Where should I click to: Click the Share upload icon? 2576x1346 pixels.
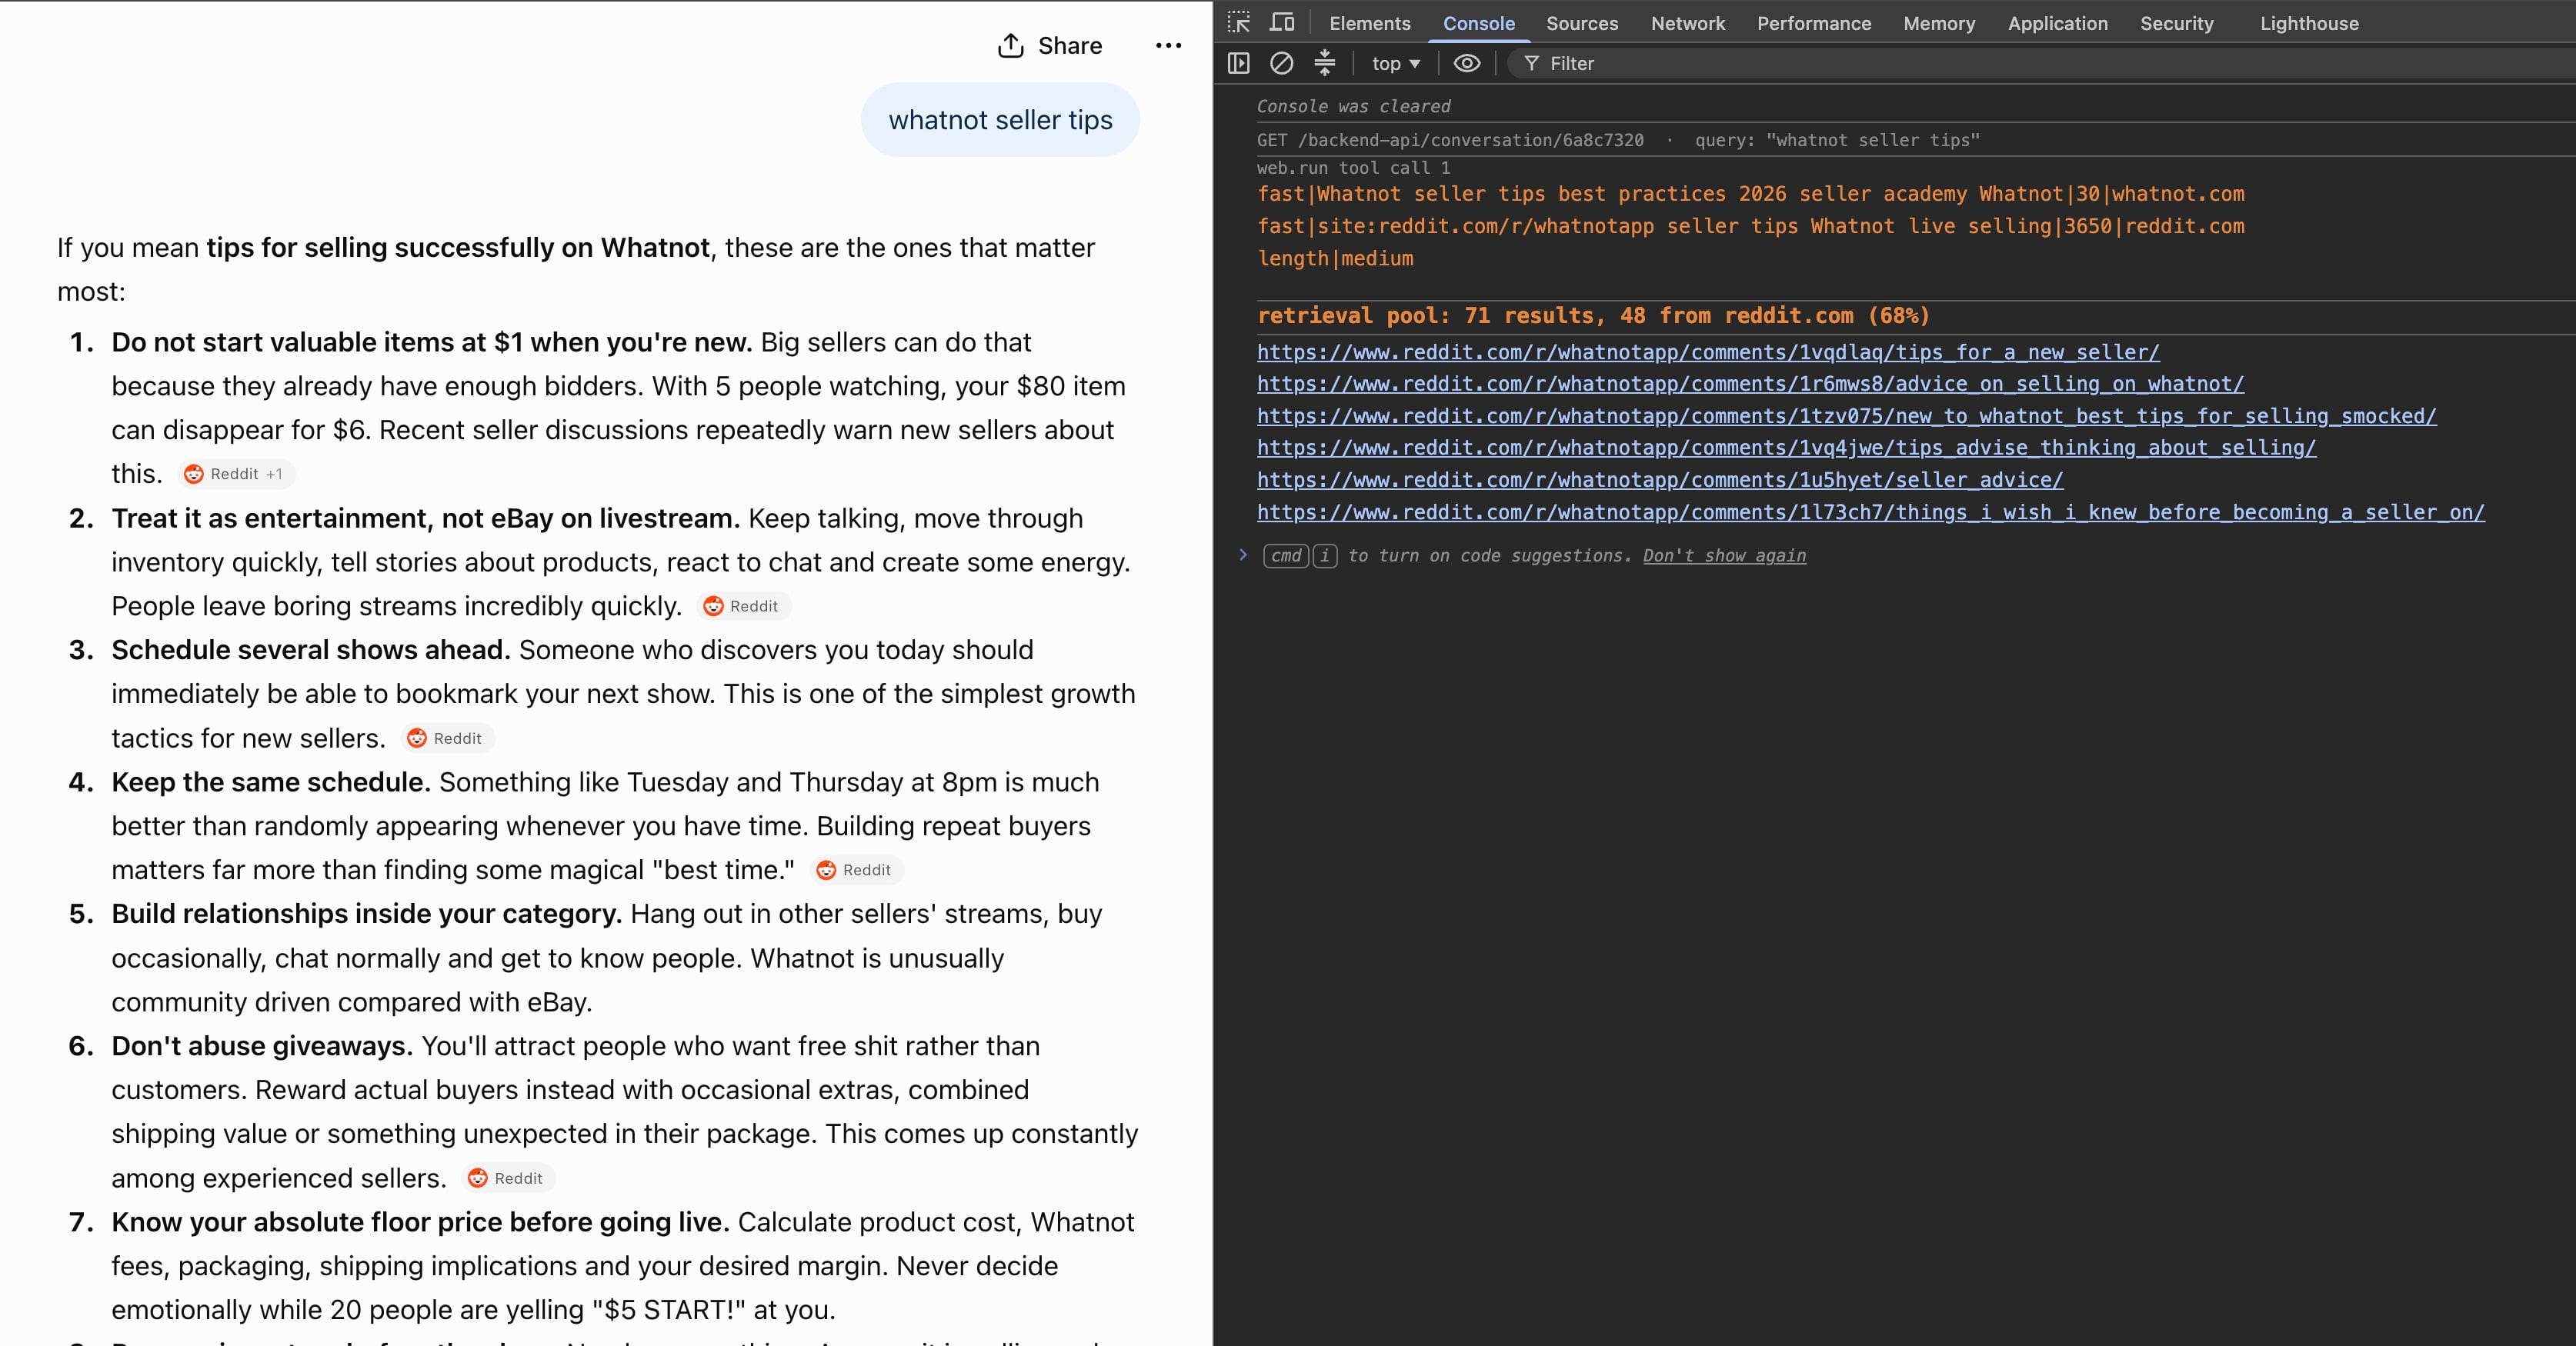[1011, 46]
